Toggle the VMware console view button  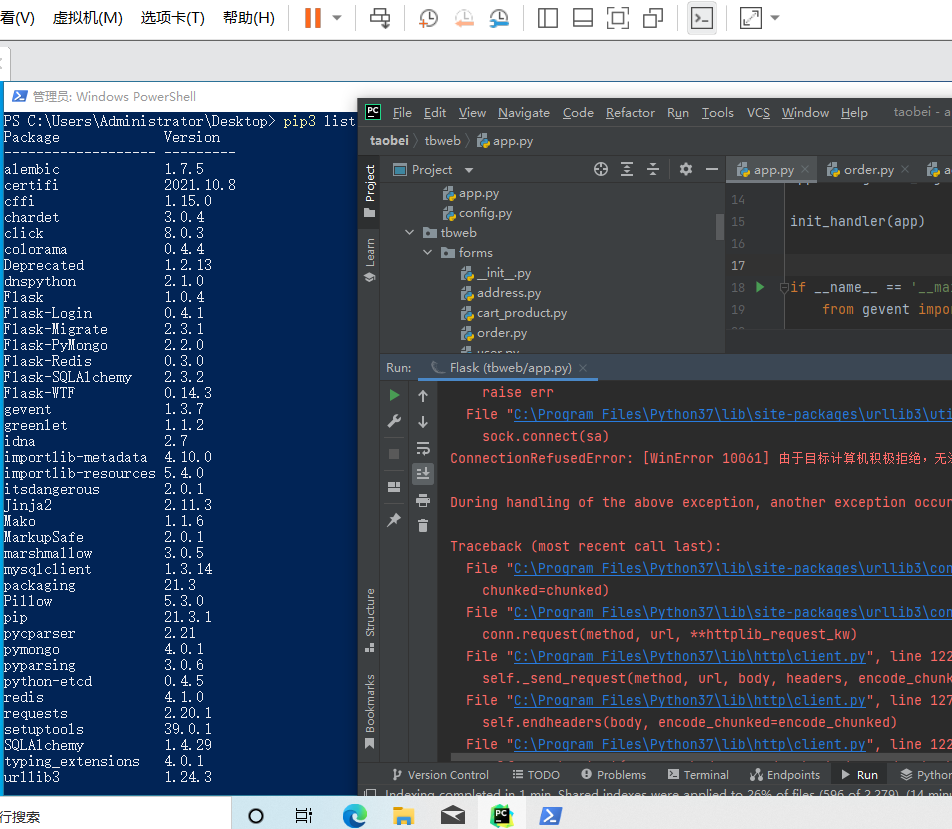tap(702, 18)
